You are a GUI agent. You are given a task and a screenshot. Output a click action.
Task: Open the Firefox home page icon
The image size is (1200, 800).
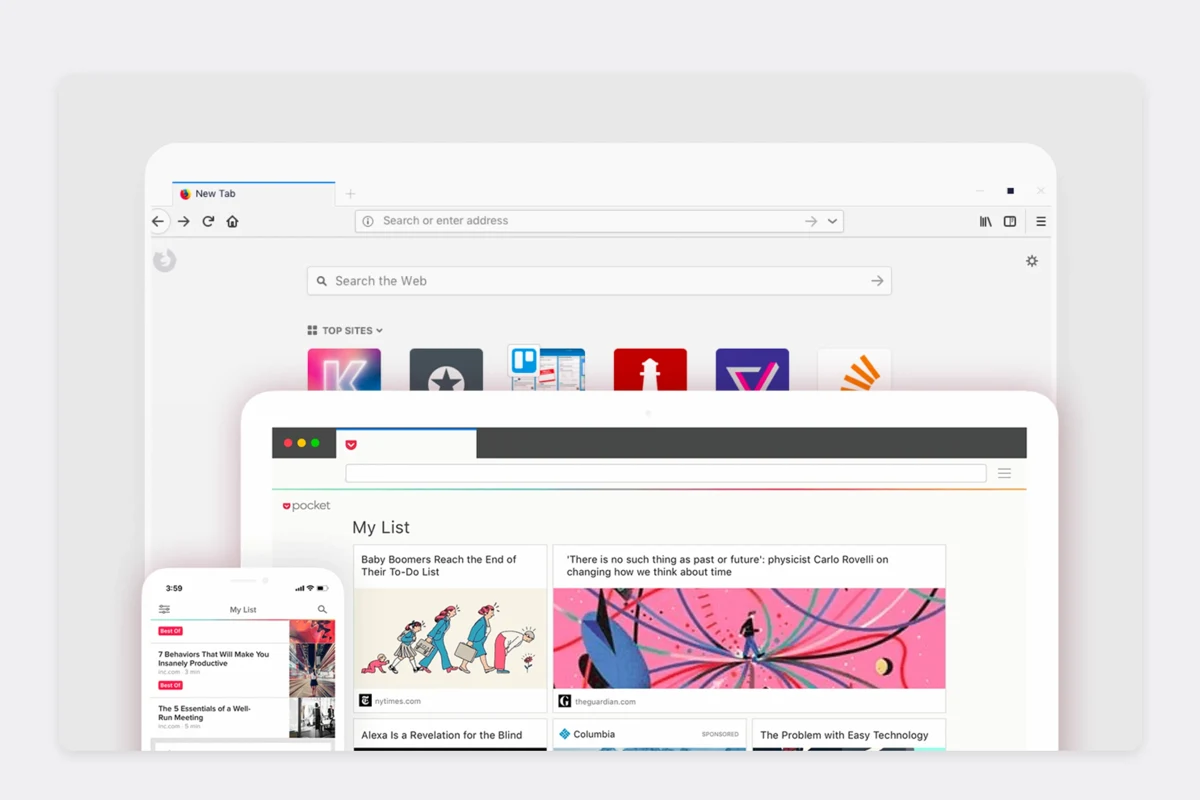point(232,221)
